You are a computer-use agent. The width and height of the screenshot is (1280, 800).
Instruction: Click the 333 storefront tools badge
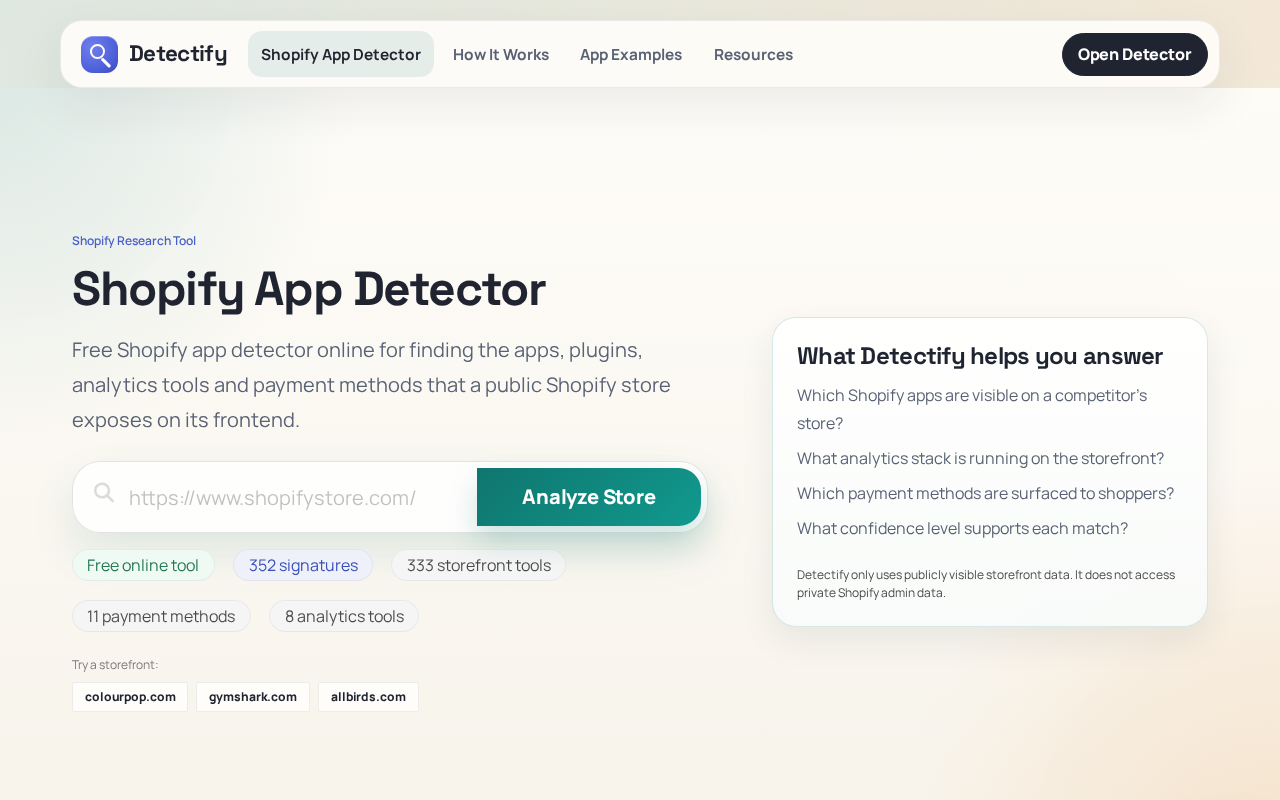pyautogui.click(x=479, y=565)
